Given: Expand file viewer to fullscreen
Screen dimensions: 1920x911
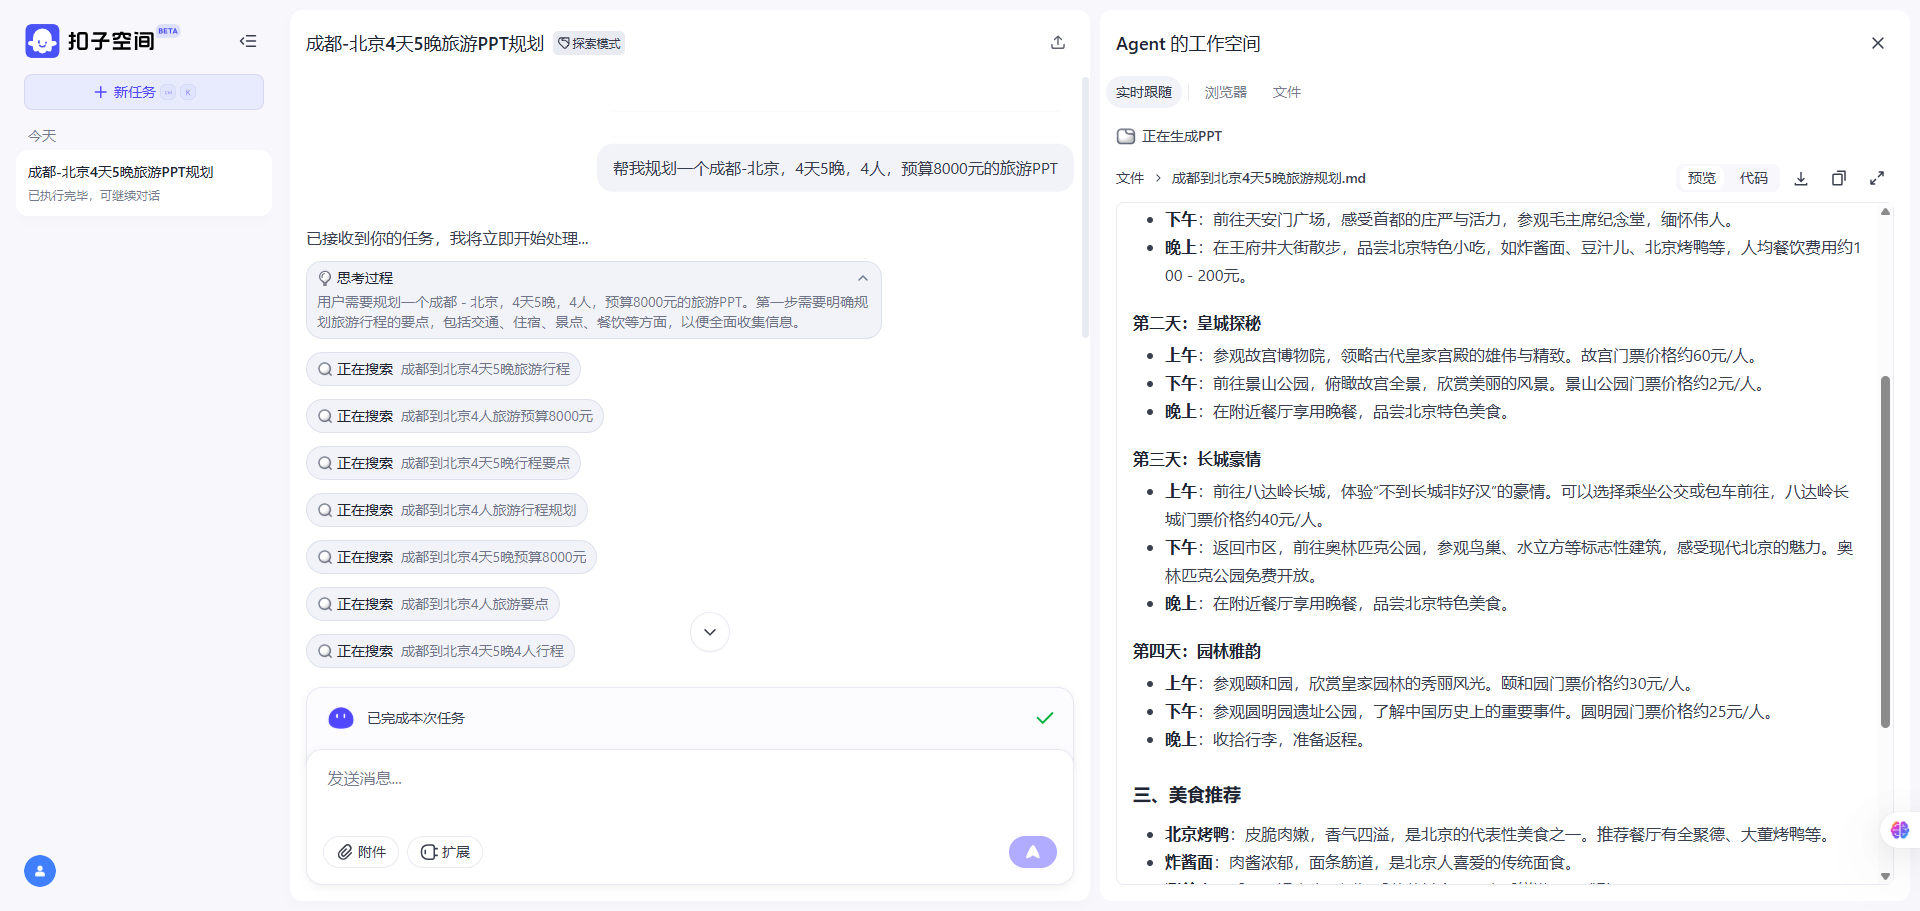Looking at the screenshot, I should (x=1877, y=178).
